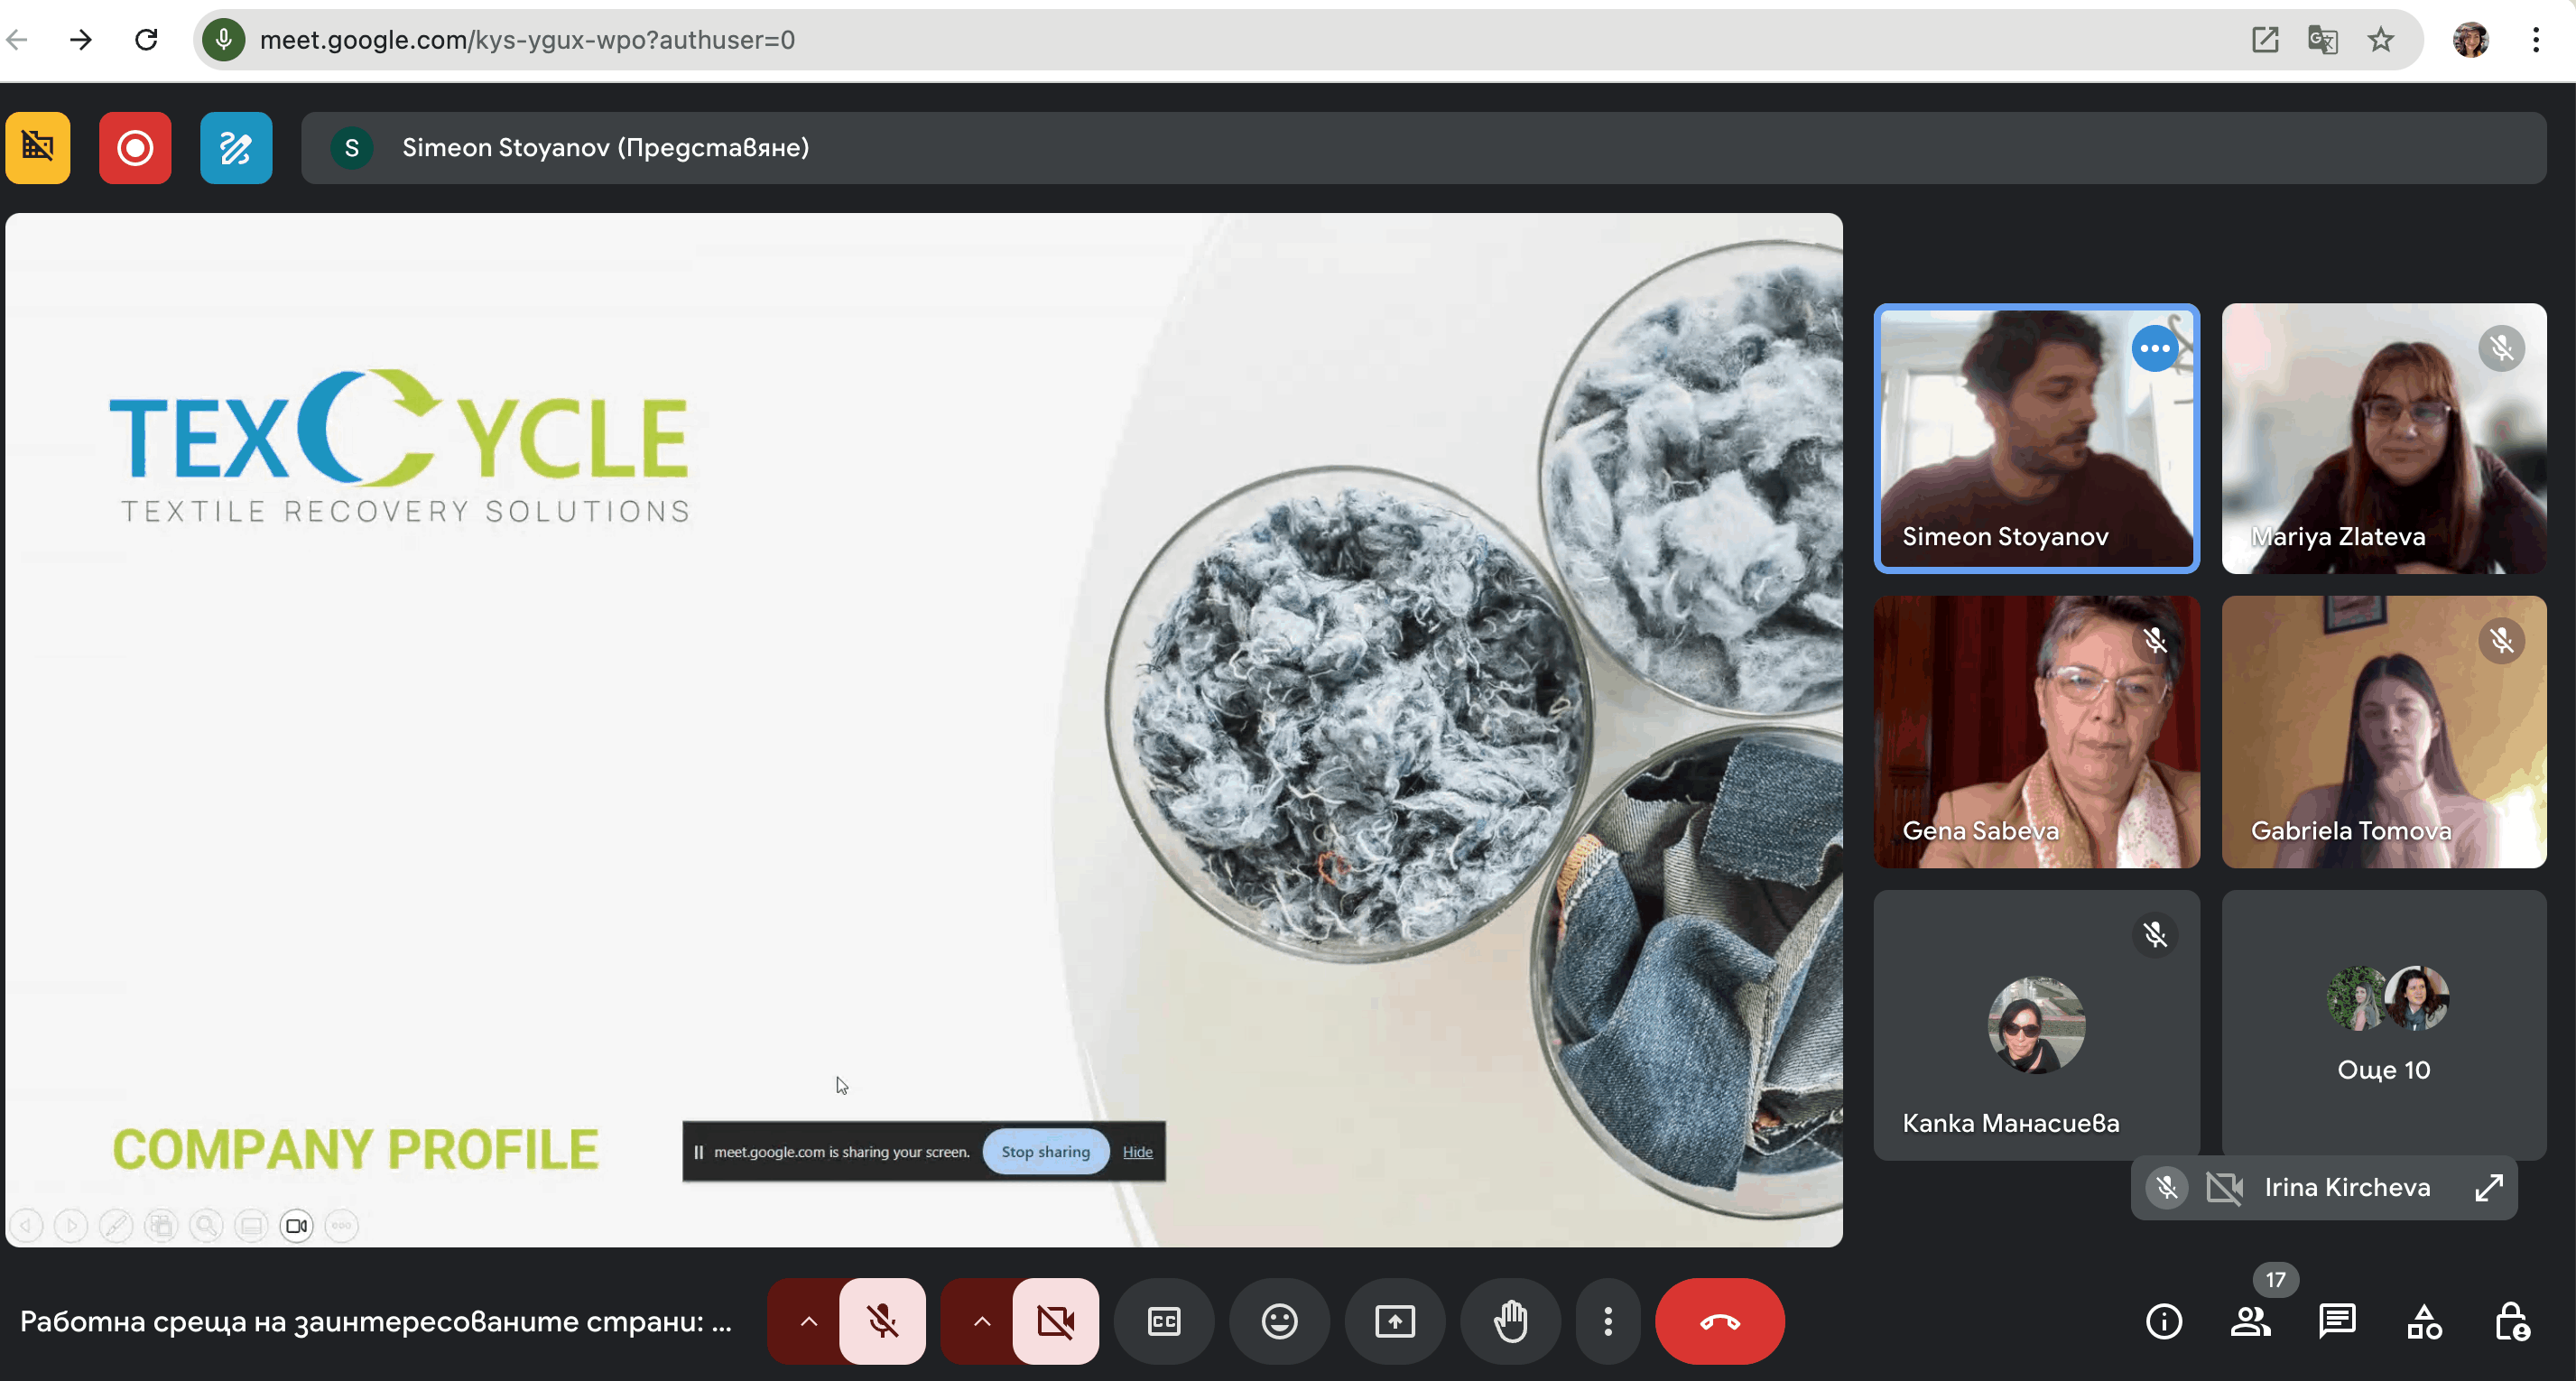Screen dimensions: 2576x1381
Task: Expand Irina Kircheva self-view tile
Action: 2489,1187
